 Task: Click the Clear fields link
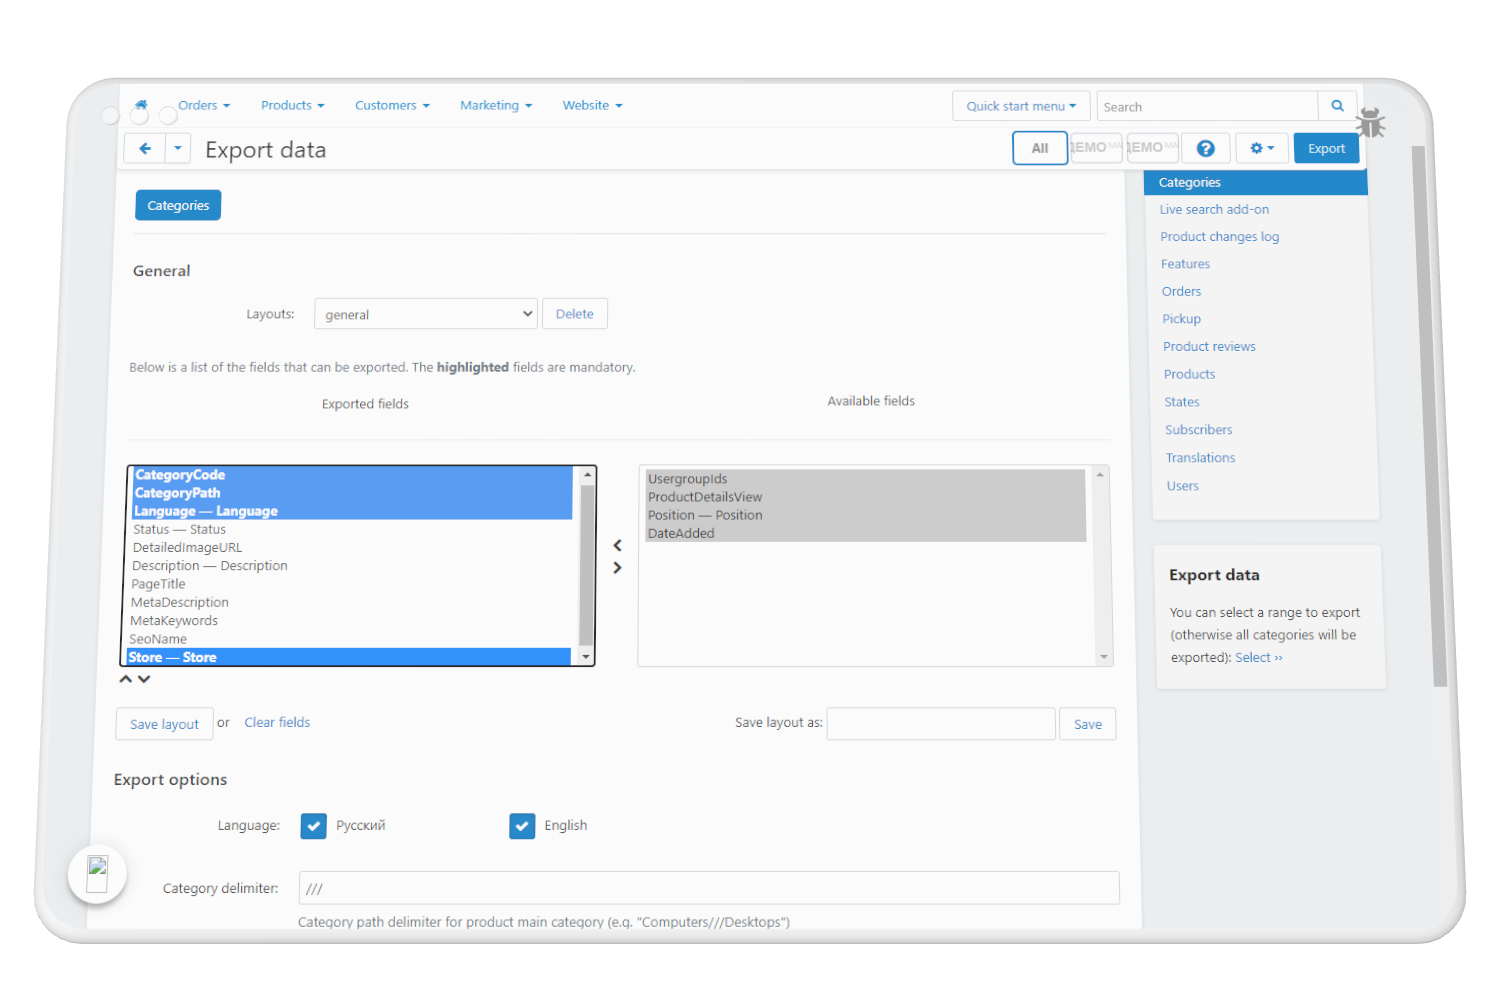click(x=277, y=722)
